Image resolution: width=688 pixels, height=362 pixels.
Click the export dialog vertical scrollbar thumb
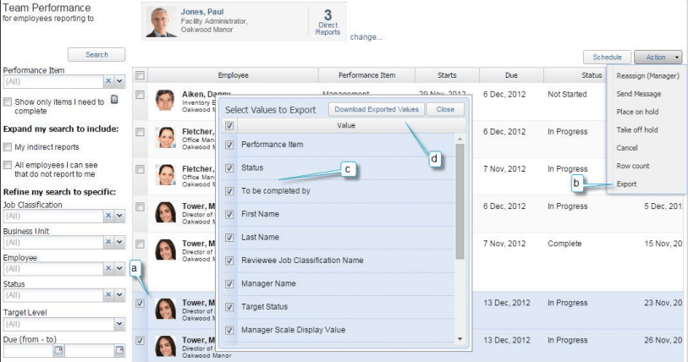(x=460, y=202)
